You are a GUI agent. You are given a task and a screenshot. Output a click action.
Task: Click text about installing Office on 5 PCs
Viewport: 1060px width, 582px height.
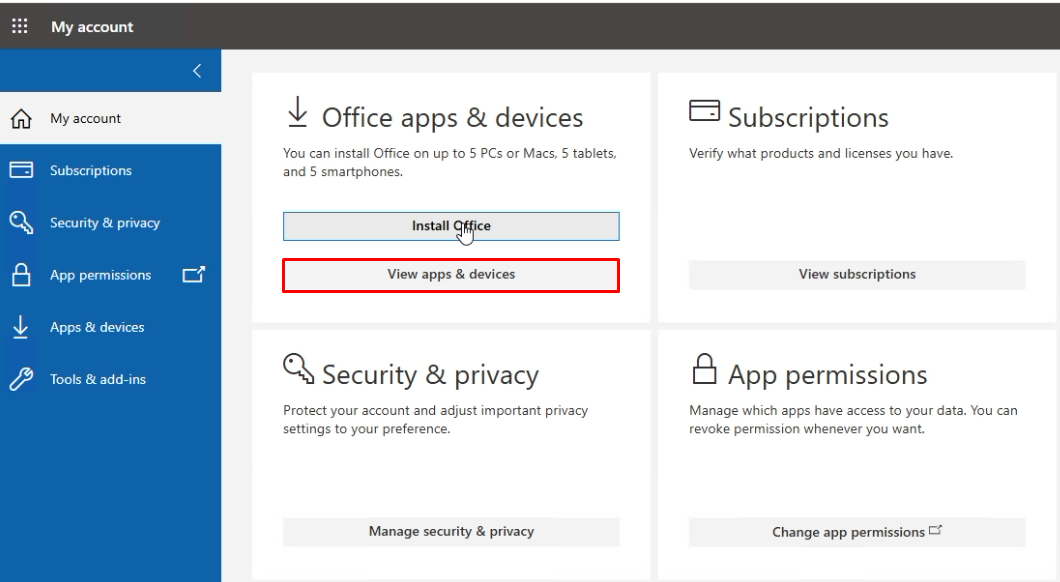click(x=450, y=162)
